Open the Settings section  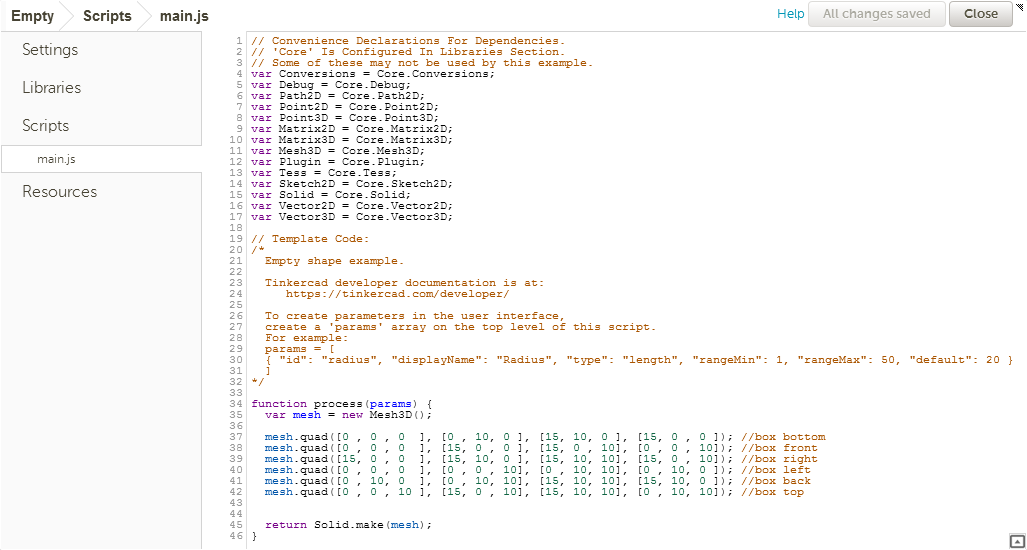50,50
